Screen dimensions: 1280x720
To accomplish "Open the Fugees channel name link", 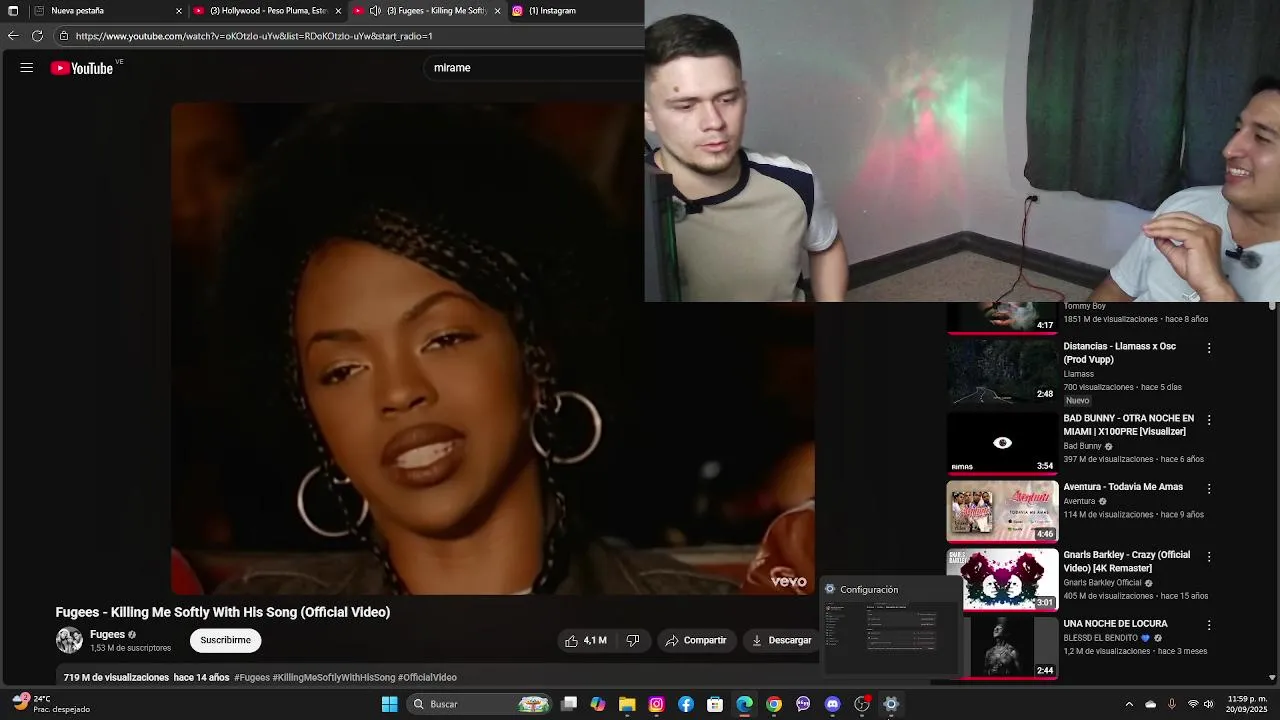I will 107,634.
